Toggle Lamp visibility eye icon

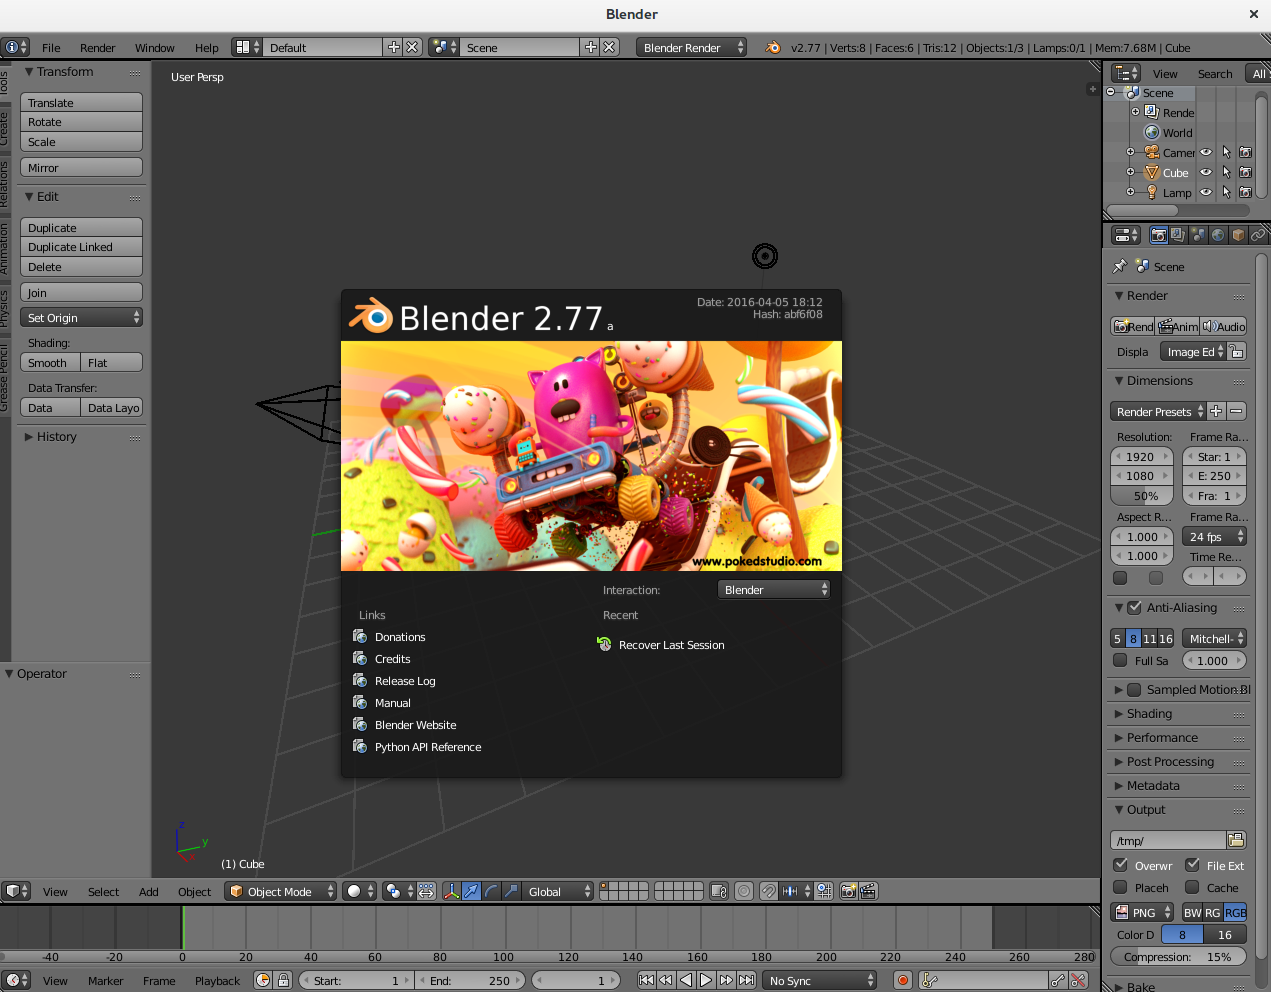click(x=1206, y=192)
